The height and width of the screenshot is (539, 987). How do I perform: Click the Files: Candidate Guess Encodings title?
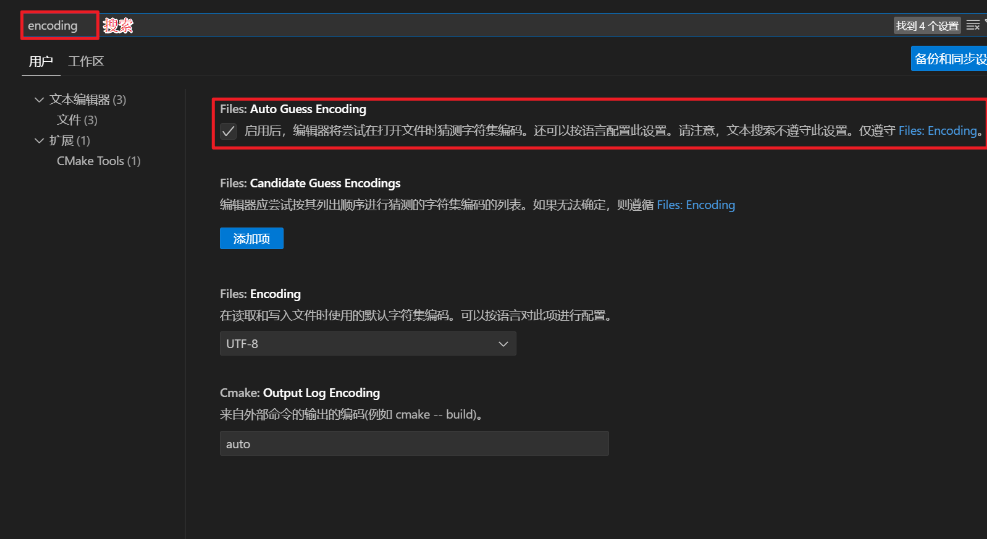pyautogui.click(x=310, y=183)
